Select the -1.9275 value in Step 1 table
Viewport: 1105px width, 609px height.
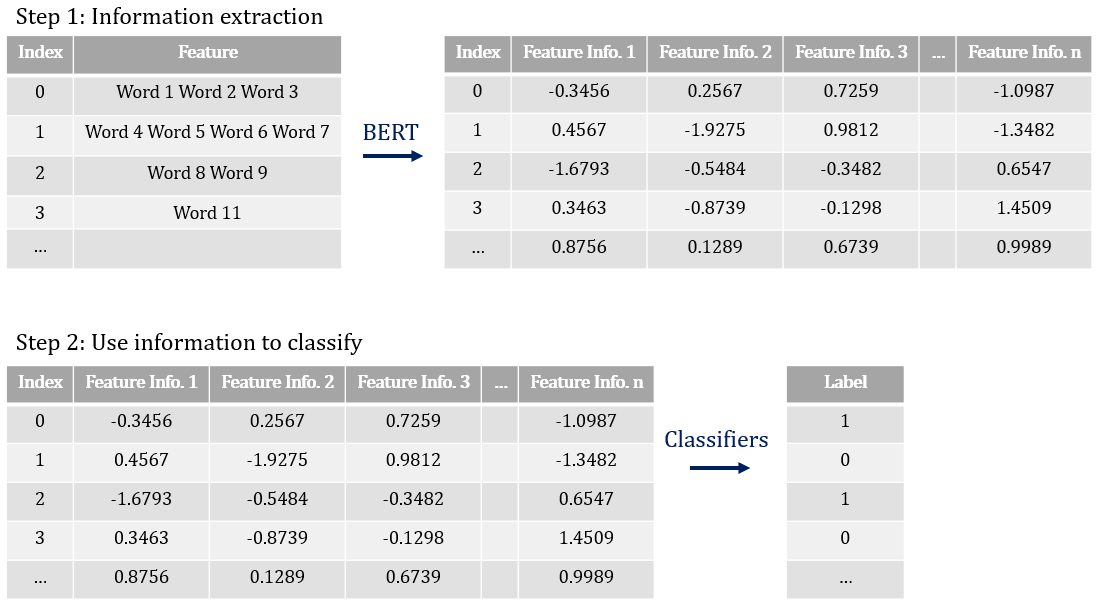pos(714,132)
